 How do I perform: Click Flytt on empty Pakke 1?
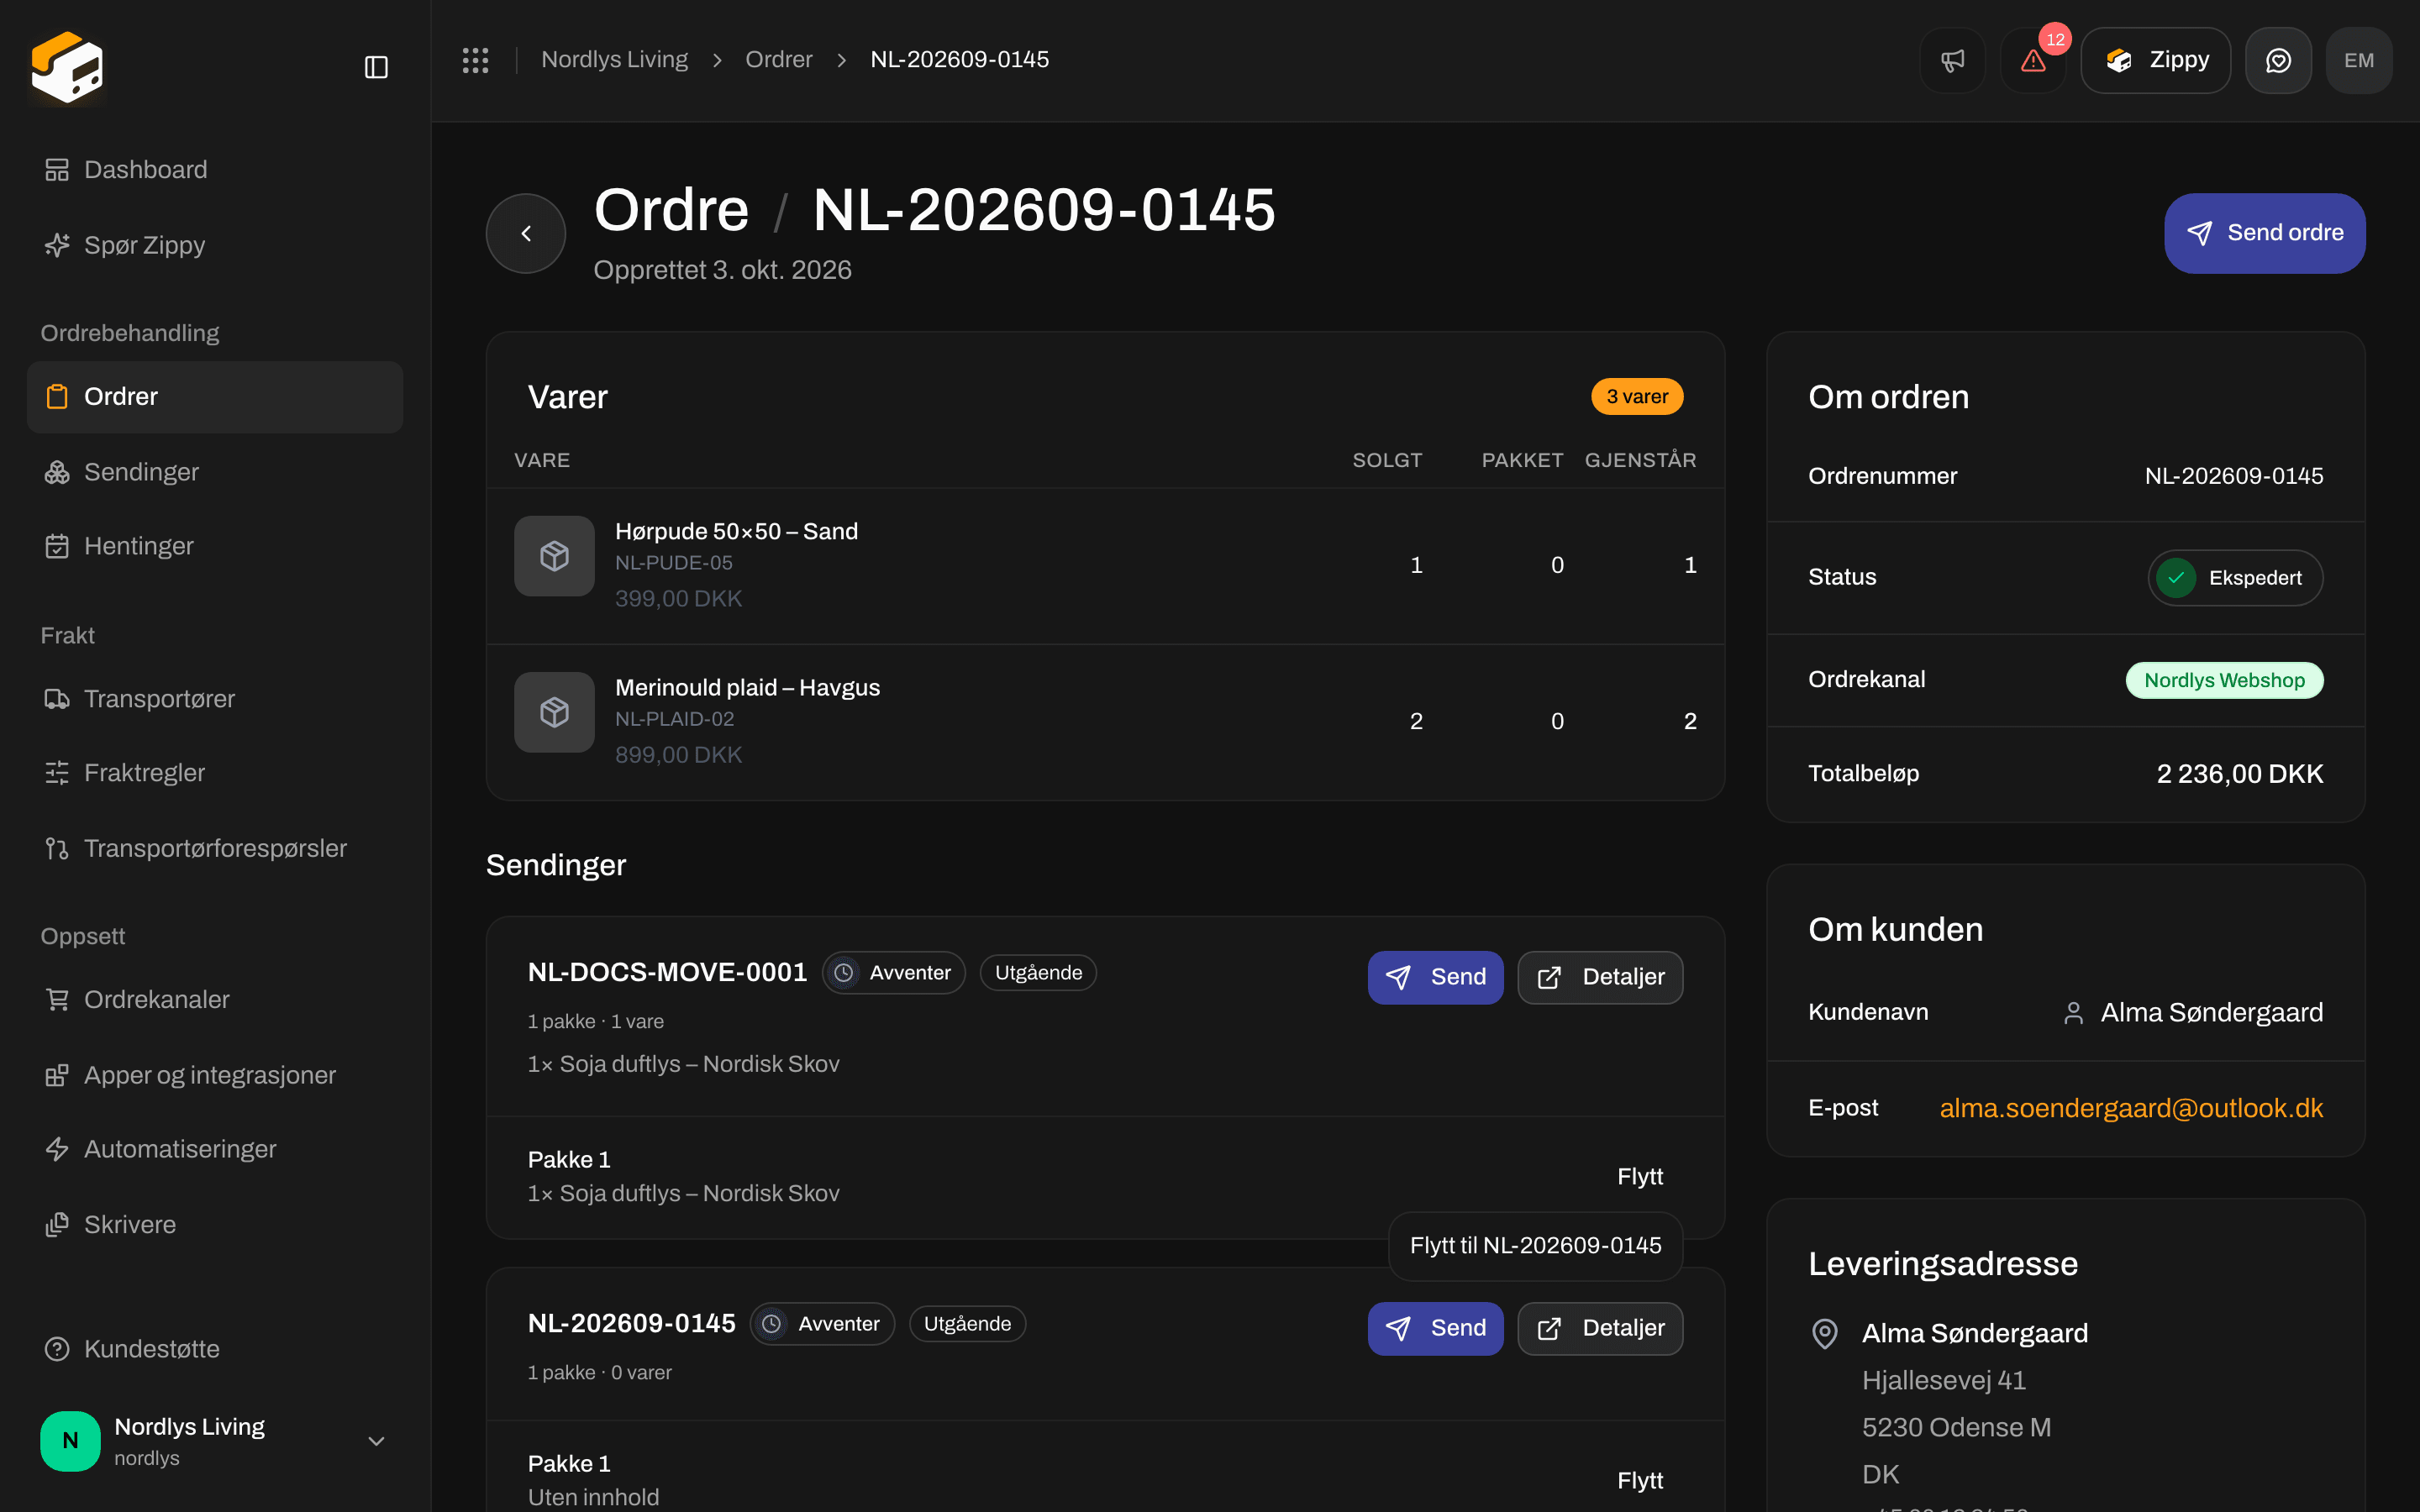(1640, 1481)
